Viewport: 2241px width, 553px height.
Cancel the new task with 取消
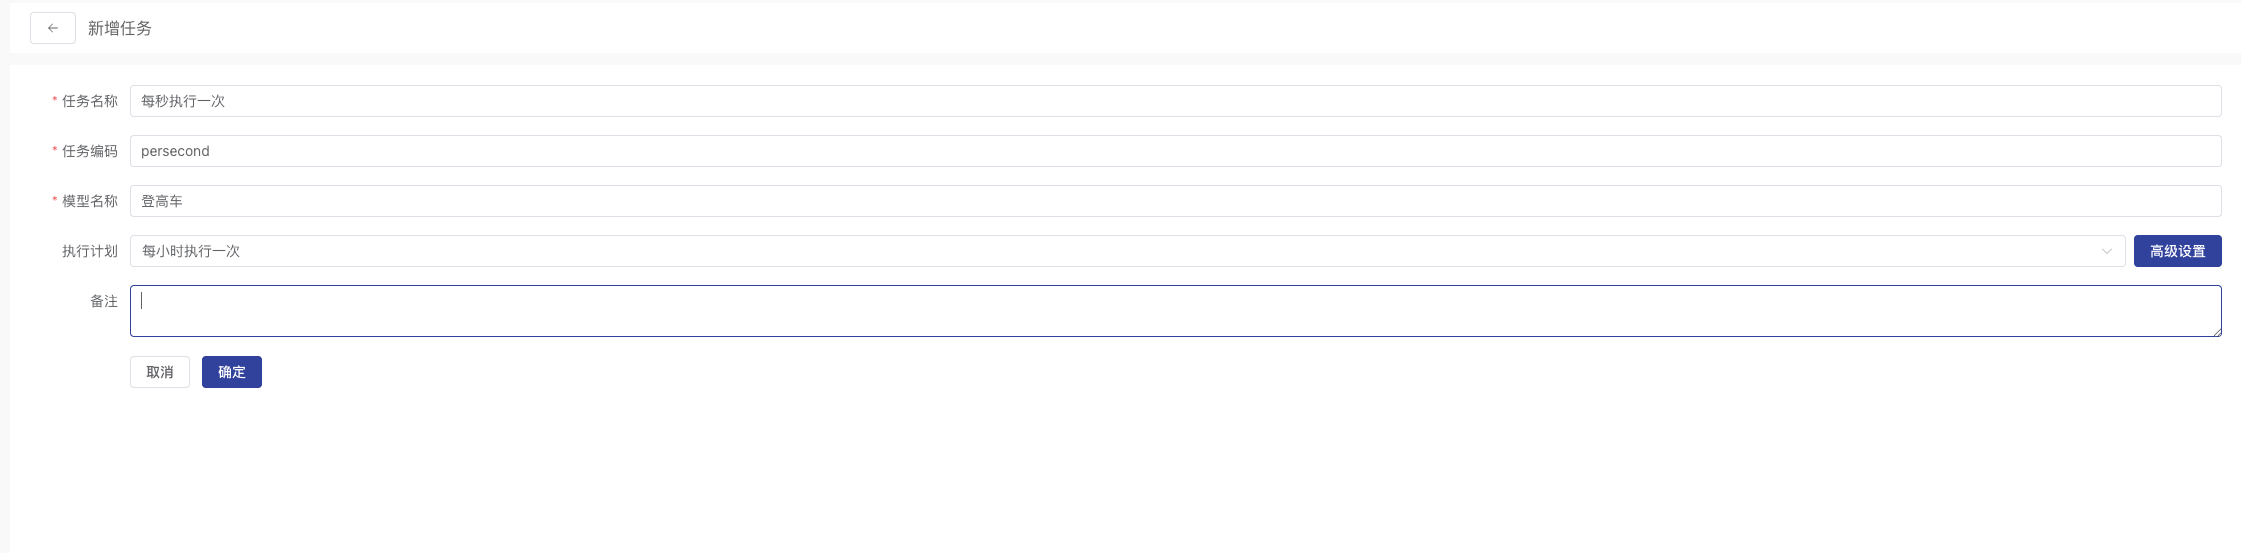pos(160,372)
